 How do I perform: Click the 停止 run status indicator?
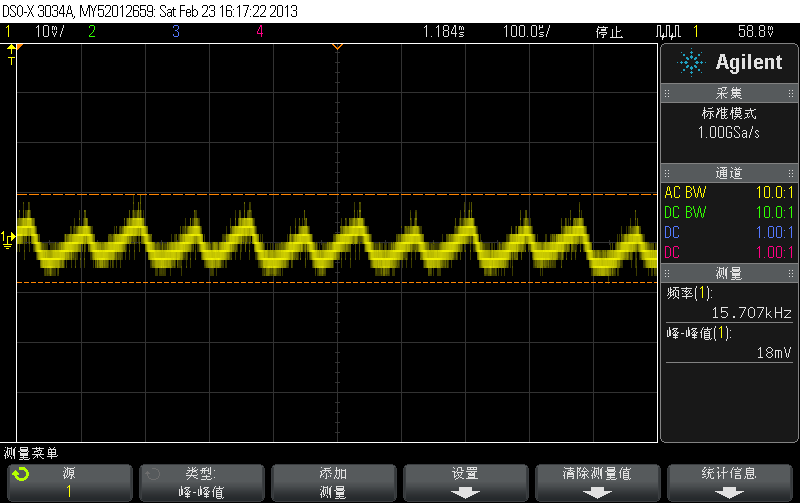point(609,32)
